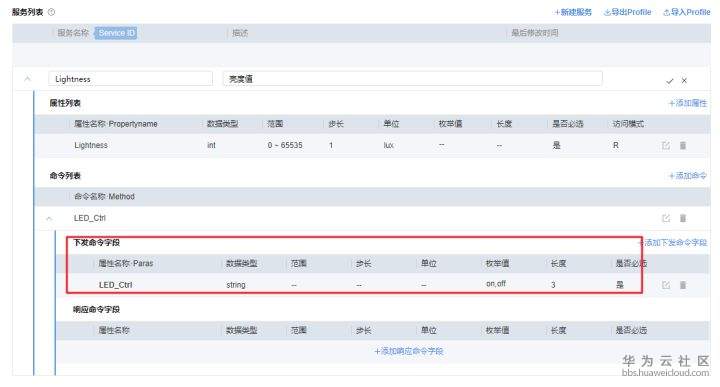This screenshot has width=720, height=387.
Task: Edit the LED_Ctrl command
Action: [666, 219]
